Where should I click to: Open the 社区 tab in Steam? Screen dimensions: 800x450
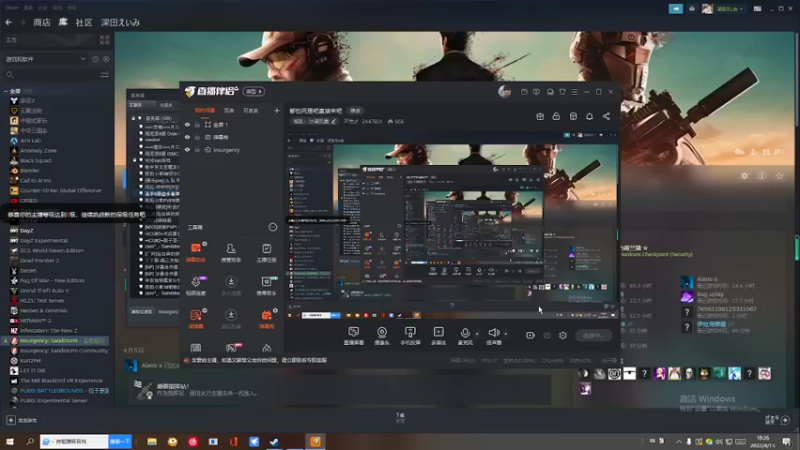pyautogui.click(x=84, y=22)
